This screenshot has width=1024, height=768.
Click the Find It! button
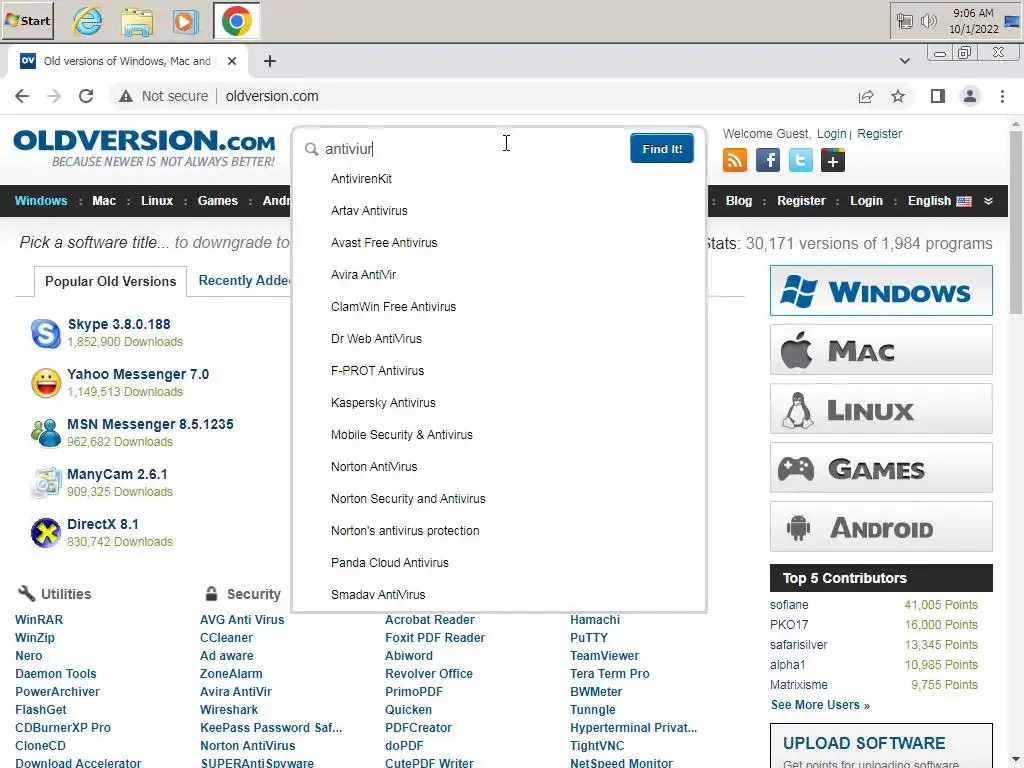pos(662,149)
